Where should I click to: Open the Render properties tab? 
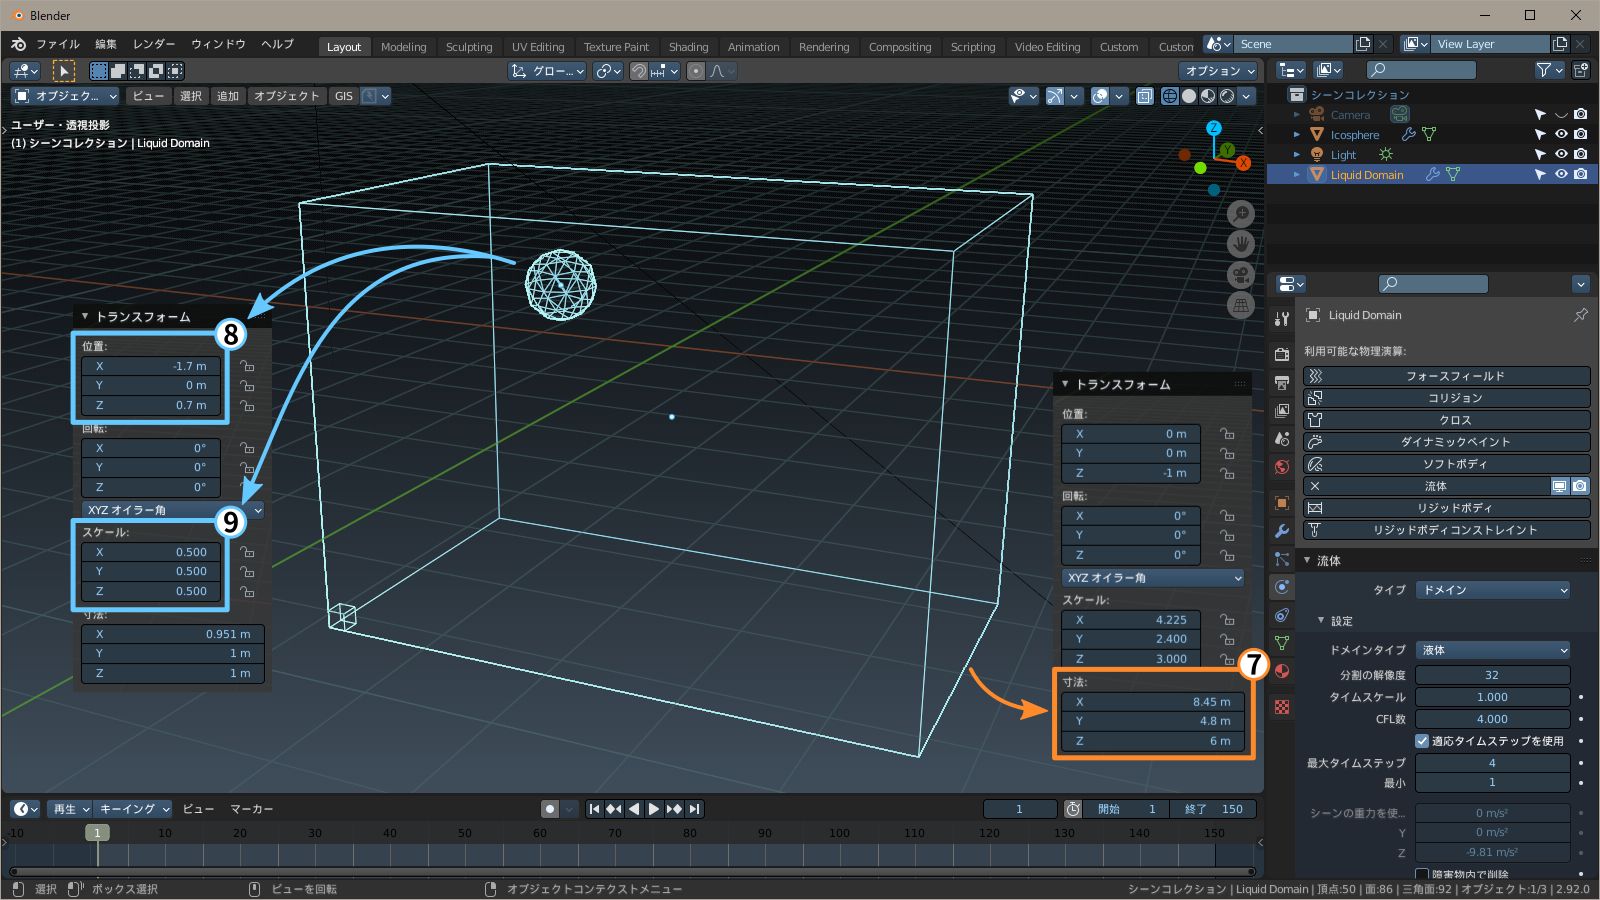click(1282, 354)
